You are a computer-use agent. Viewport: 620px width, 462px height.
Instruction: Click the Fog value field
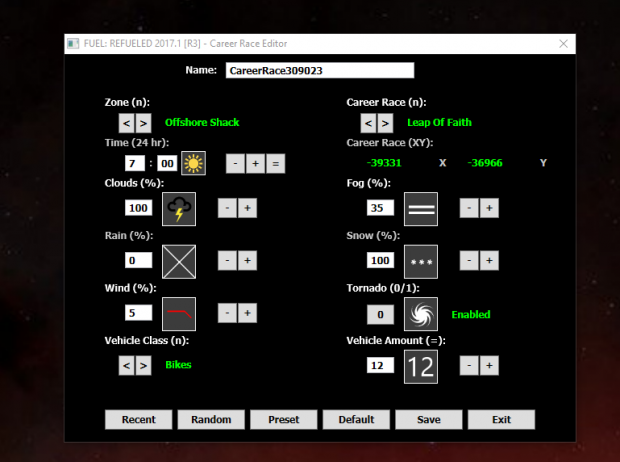point(380,208)
